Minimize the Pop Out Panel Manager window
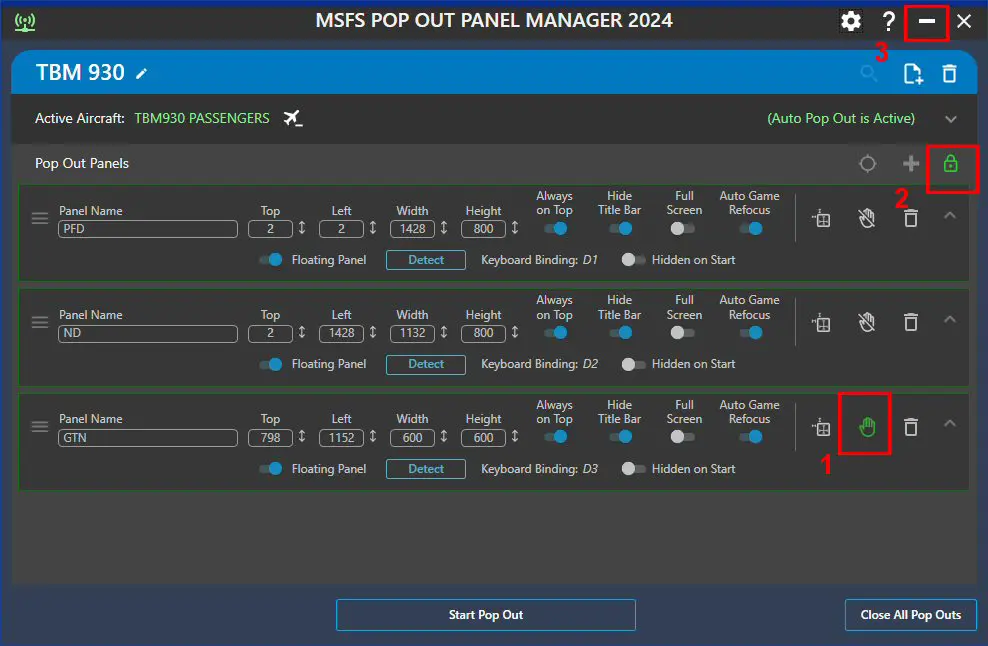The image size is (988, 646). [926, 21]
